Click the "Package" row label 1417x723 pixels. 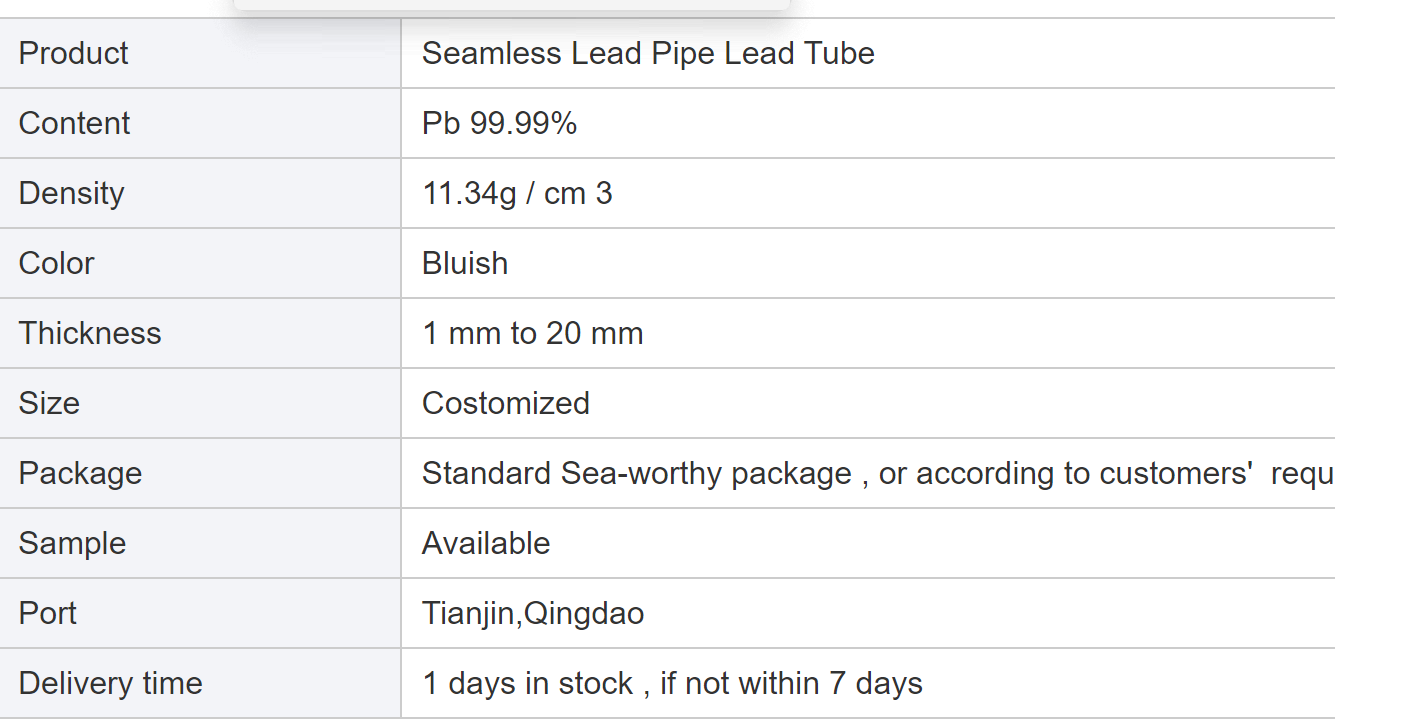pos(80,473)
